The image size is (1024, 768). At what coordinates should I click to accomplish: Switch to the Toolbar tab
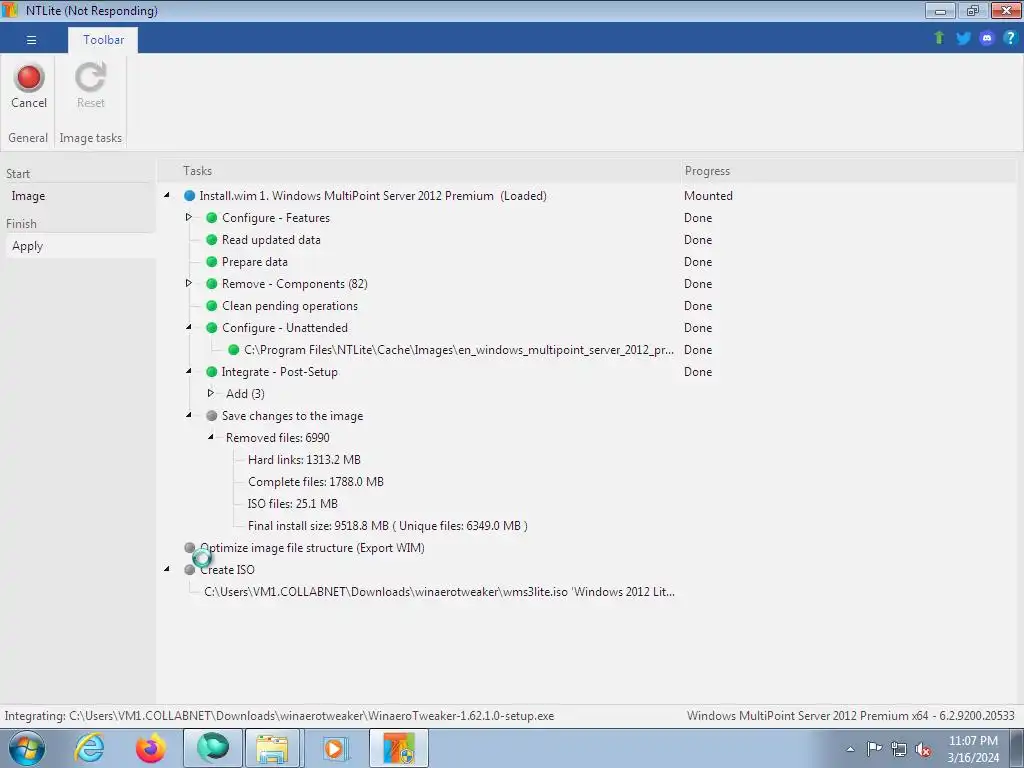[103, 40]
